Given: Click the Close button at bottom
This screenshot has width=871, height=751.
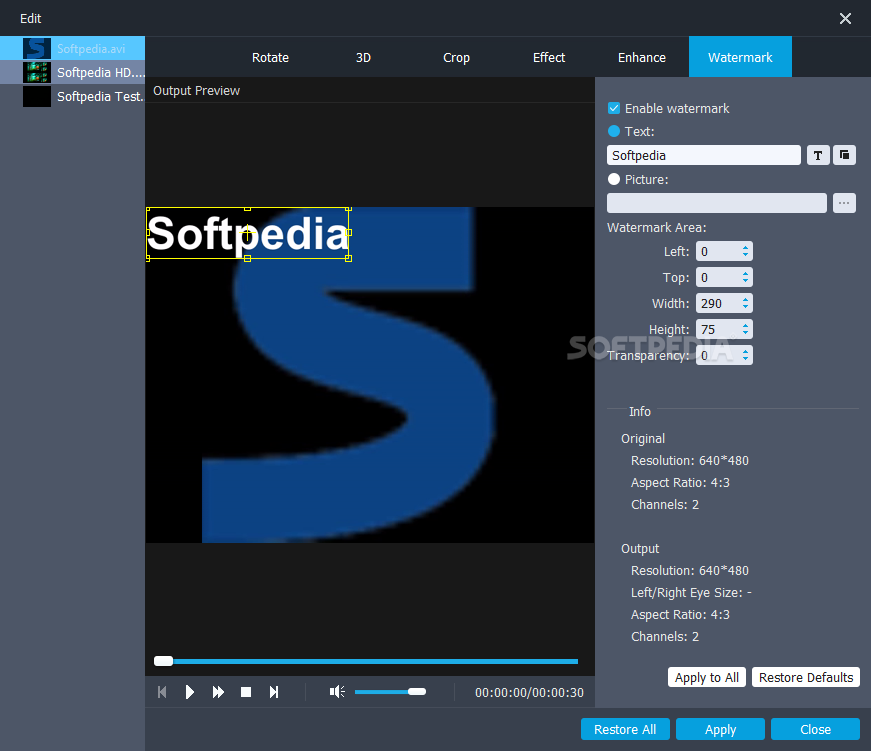Looking at the screenshot, I should (x=815, y=729).
